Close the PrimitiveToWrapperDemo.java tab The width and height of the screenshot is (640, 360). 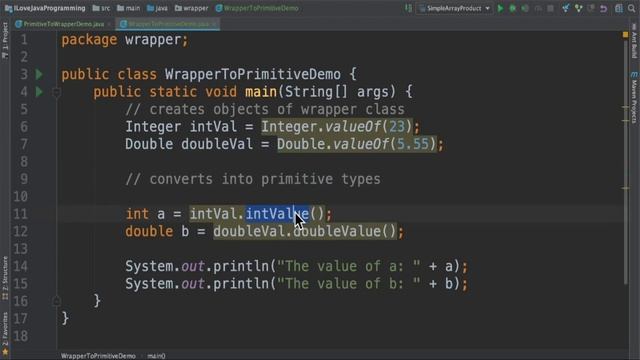[x=109, y=24]
